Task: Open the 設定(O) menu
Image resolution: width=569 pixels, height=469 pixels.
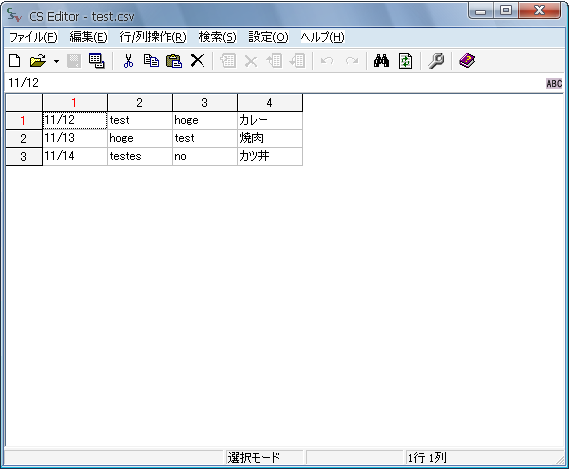Action: click(x=268, y=37)
